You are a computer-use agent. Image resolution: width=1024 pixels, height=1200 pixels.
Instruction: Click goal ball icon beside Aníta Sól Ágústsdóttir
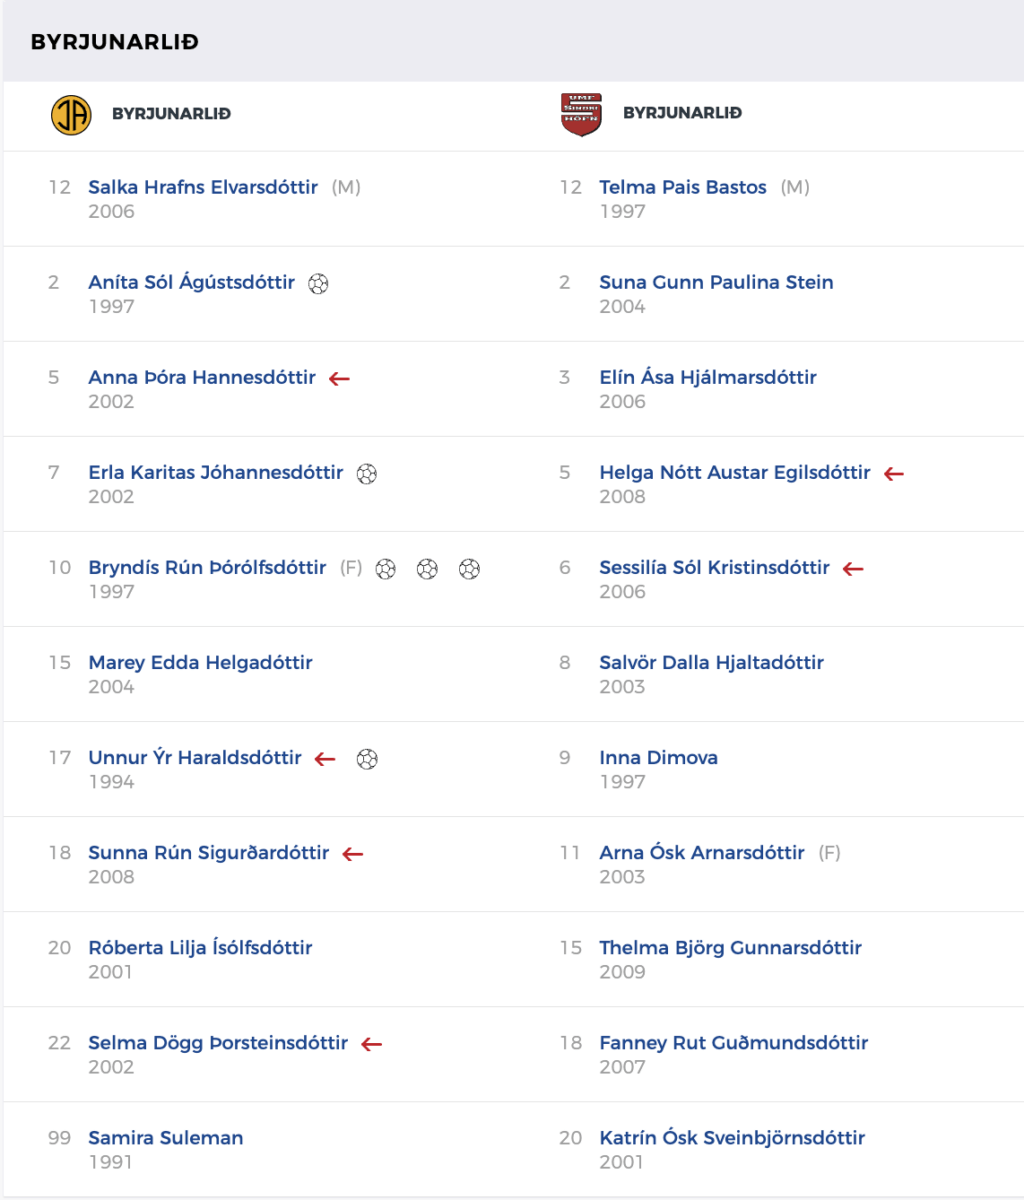(x=318, y=283)
